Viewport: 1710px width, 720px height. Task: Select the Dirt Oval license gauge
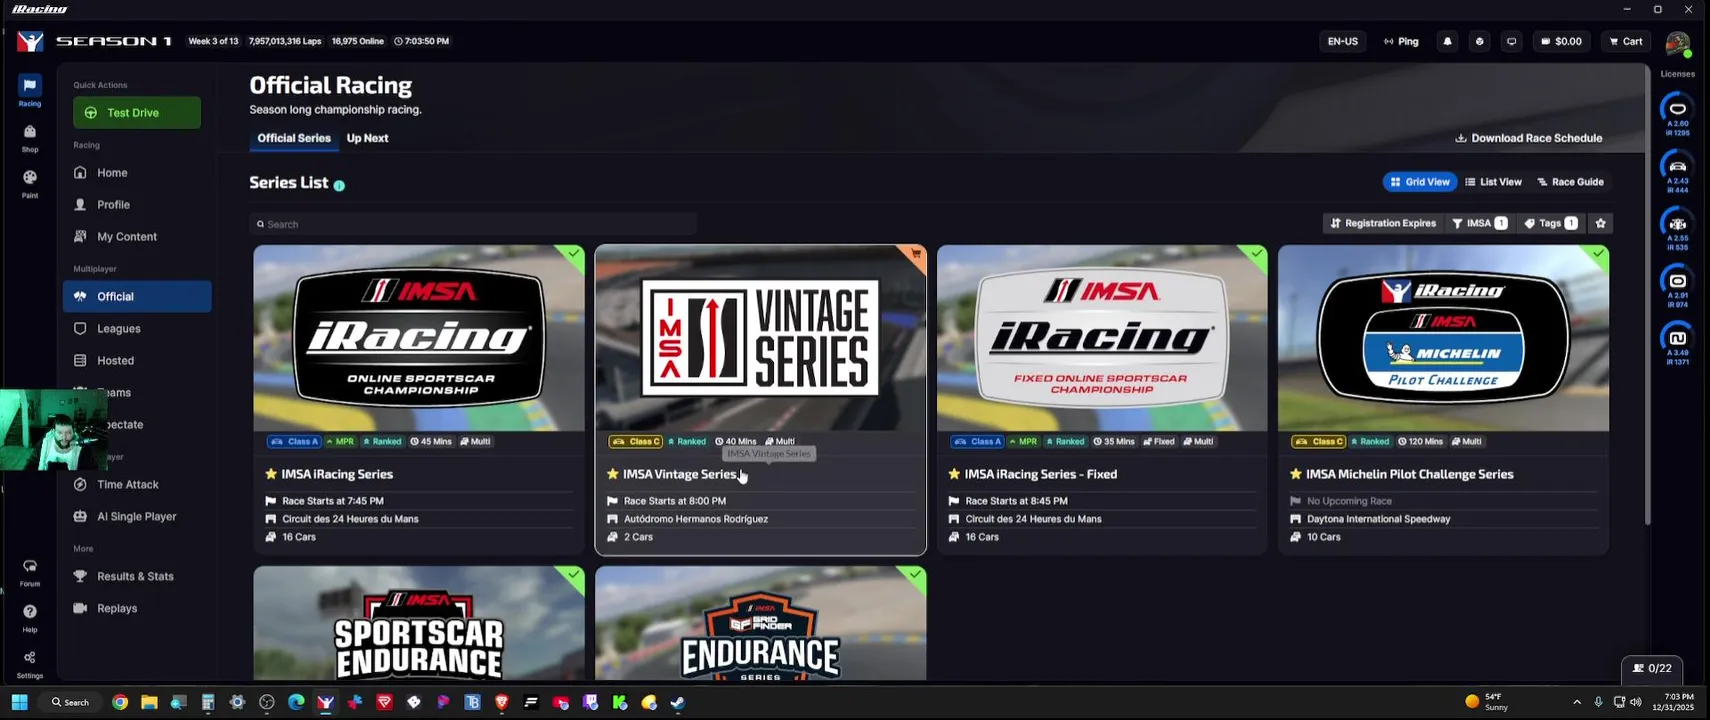1677,286
